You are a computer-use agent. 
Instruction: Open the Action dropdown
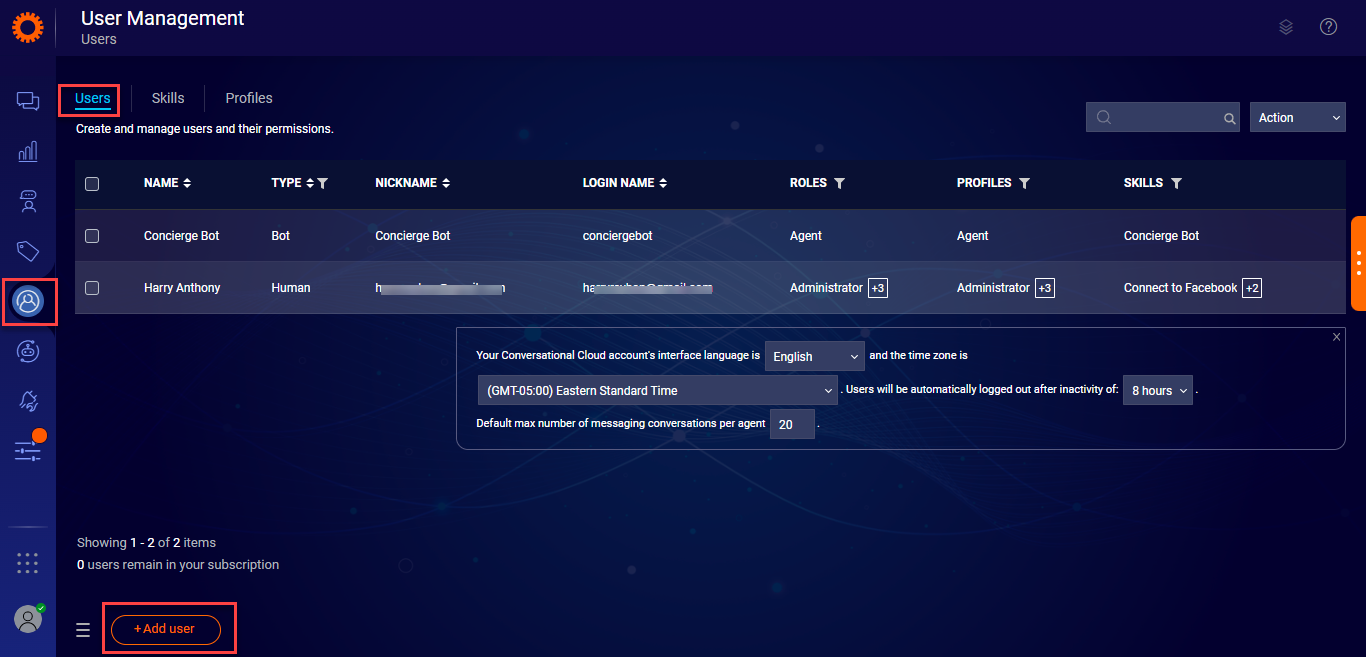(x=1297, y=118)
